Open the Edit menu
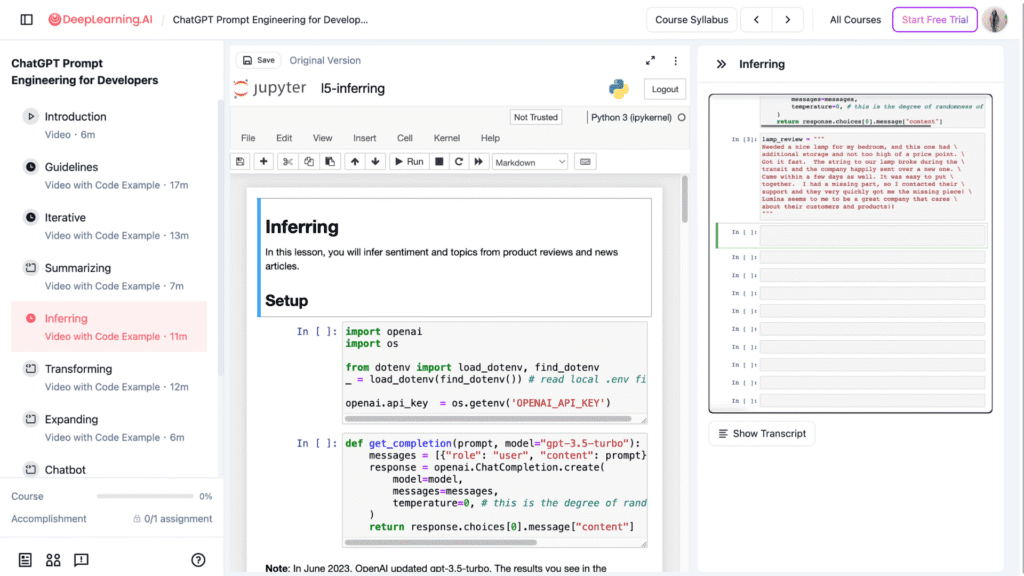This screenshot has width=1024, height=576. click(284, 138)
